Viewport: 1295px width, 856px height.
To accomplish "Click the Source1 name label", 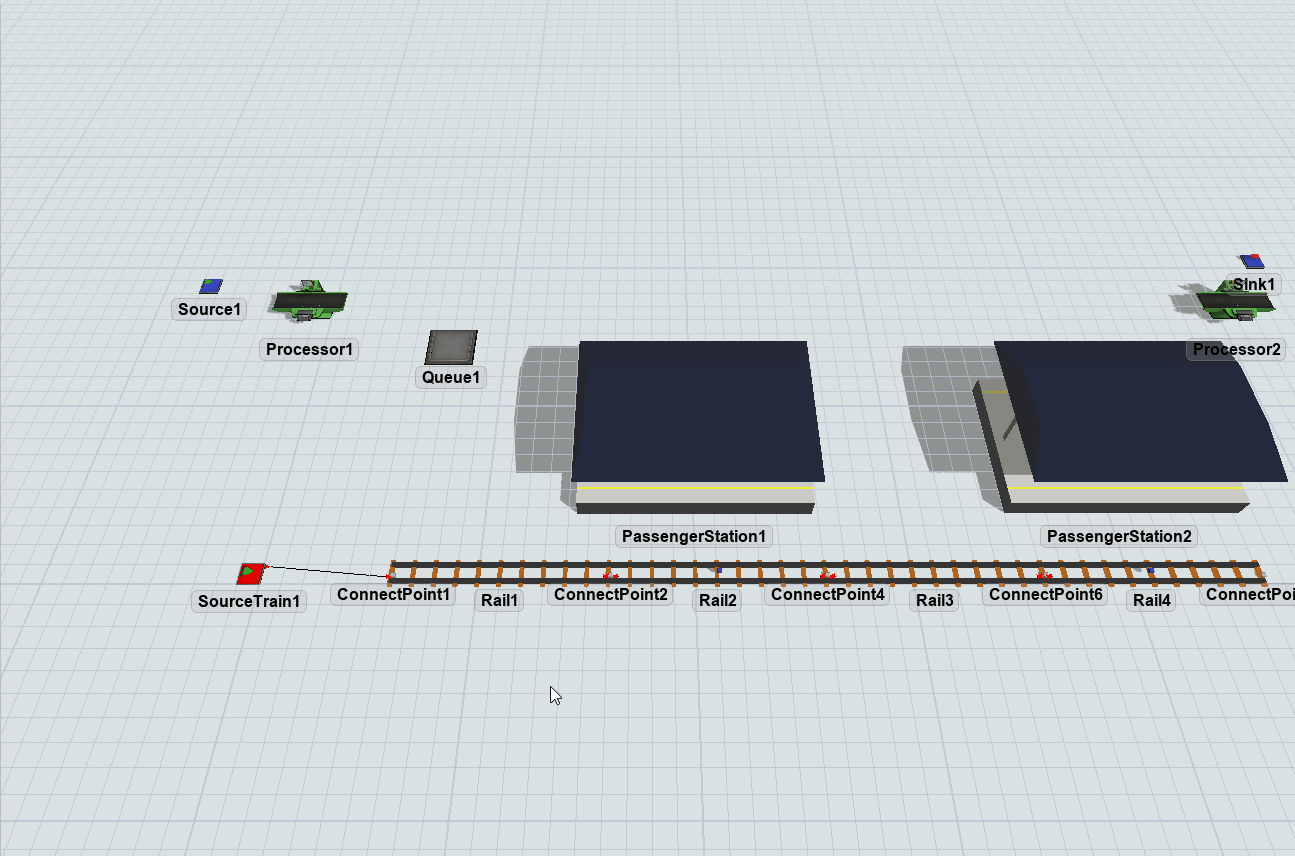I will click(x=210, y=310).
